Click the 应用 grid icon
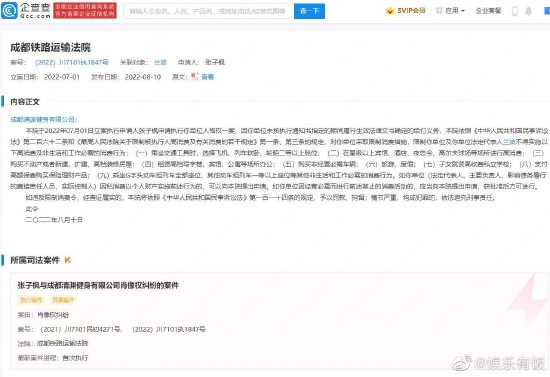 439,11
